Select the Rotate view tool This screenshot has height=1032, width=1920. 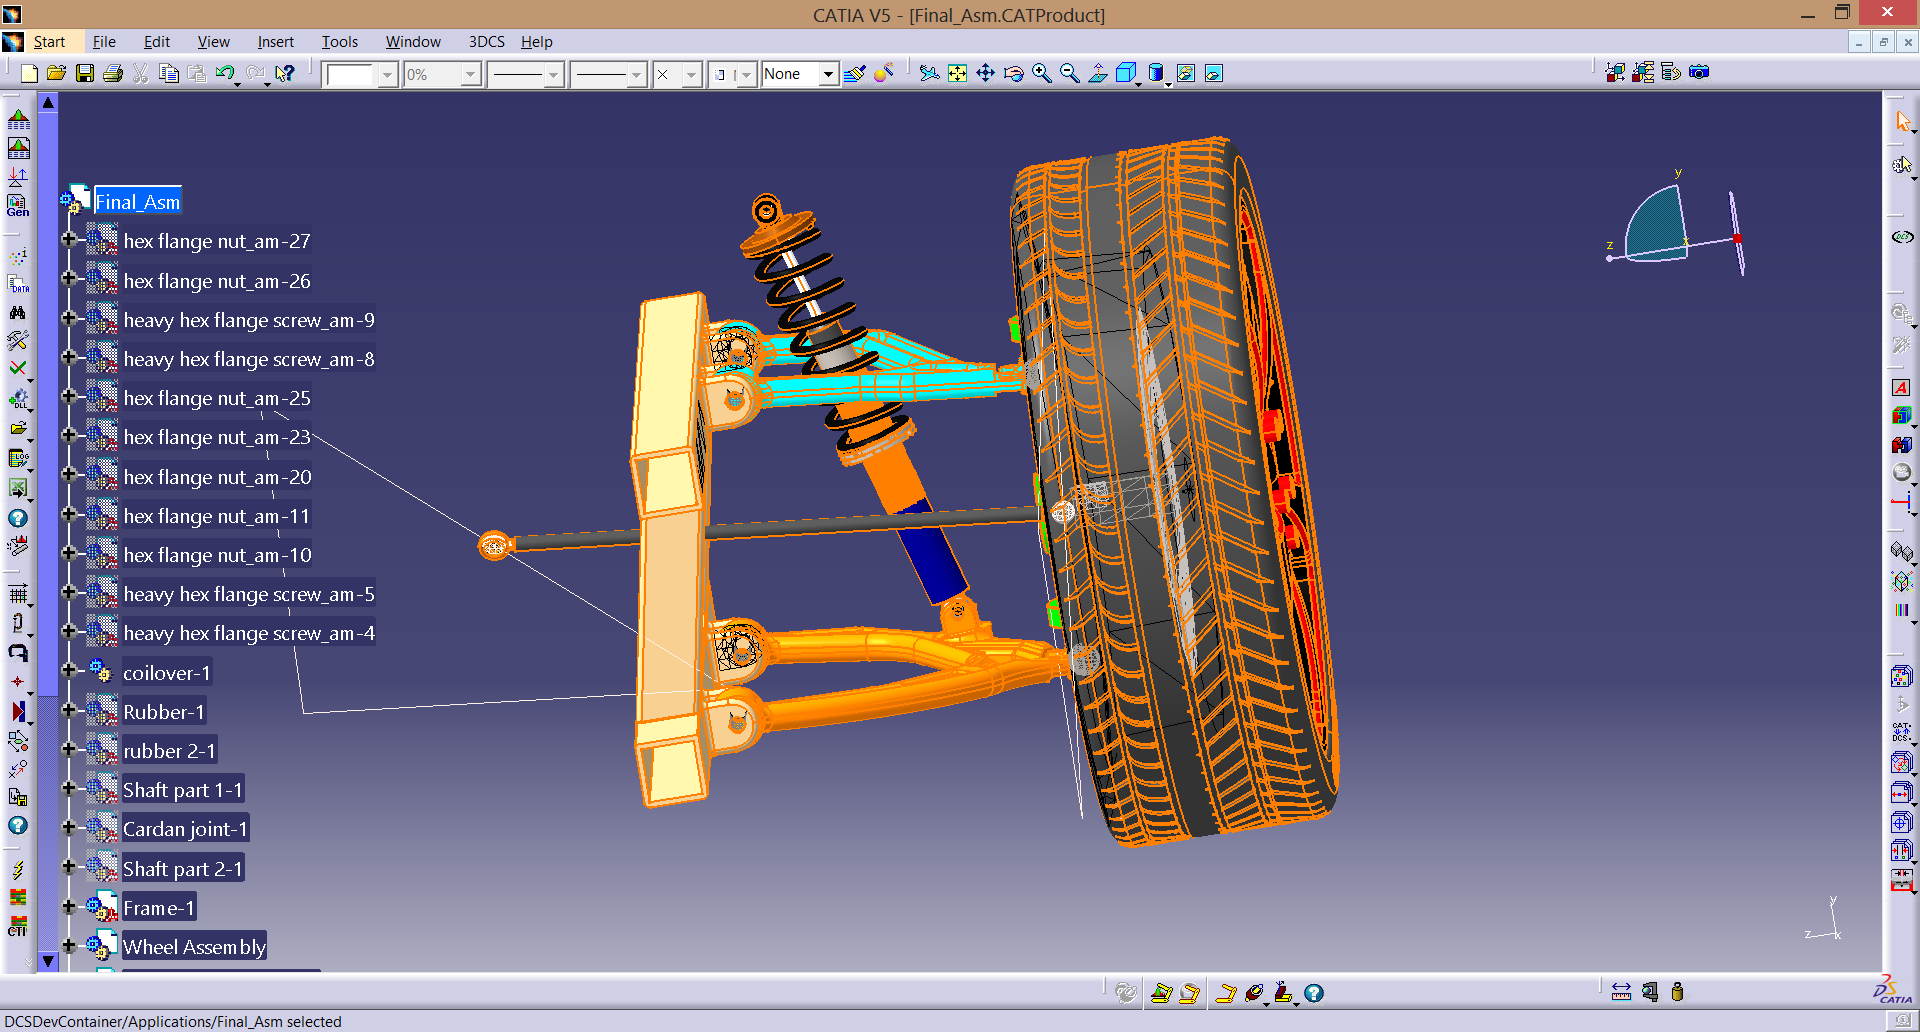pos(1013,73)
